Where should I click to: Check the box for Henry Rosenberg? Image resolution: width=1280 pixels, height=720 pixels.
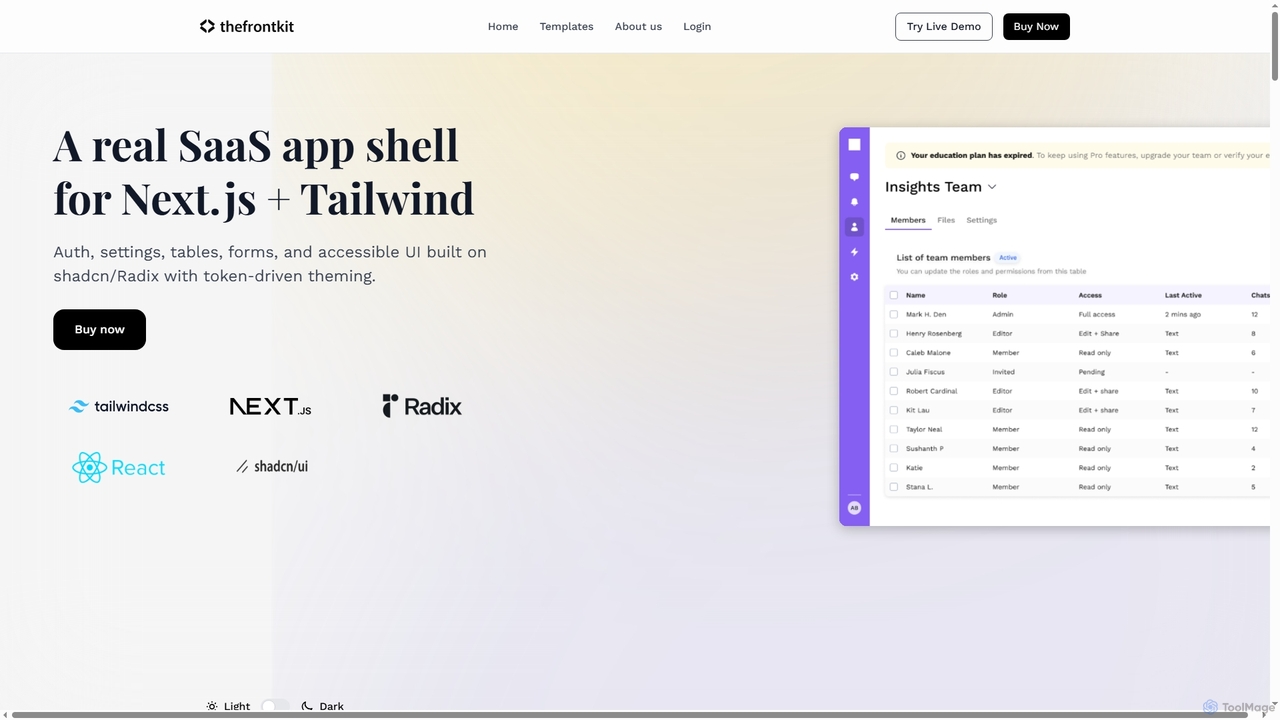coord(894,333)
